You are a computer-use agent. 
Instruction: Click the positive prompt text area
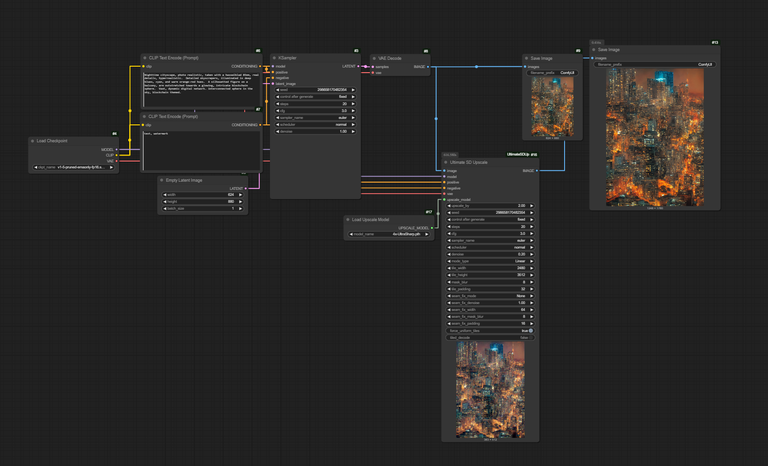click(x=201, y=89)
